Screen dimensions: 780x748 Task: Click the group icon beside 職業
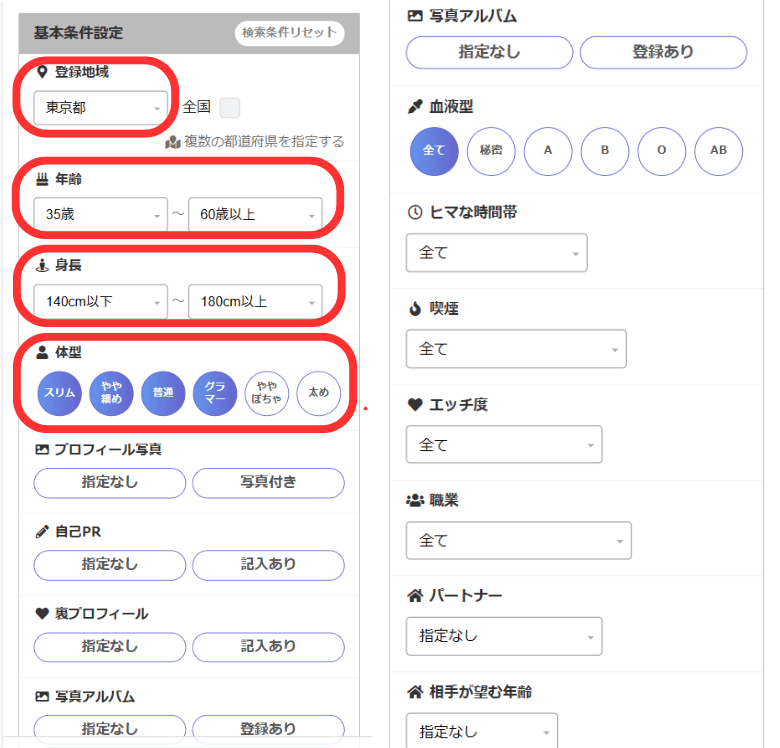click(415, 500)
